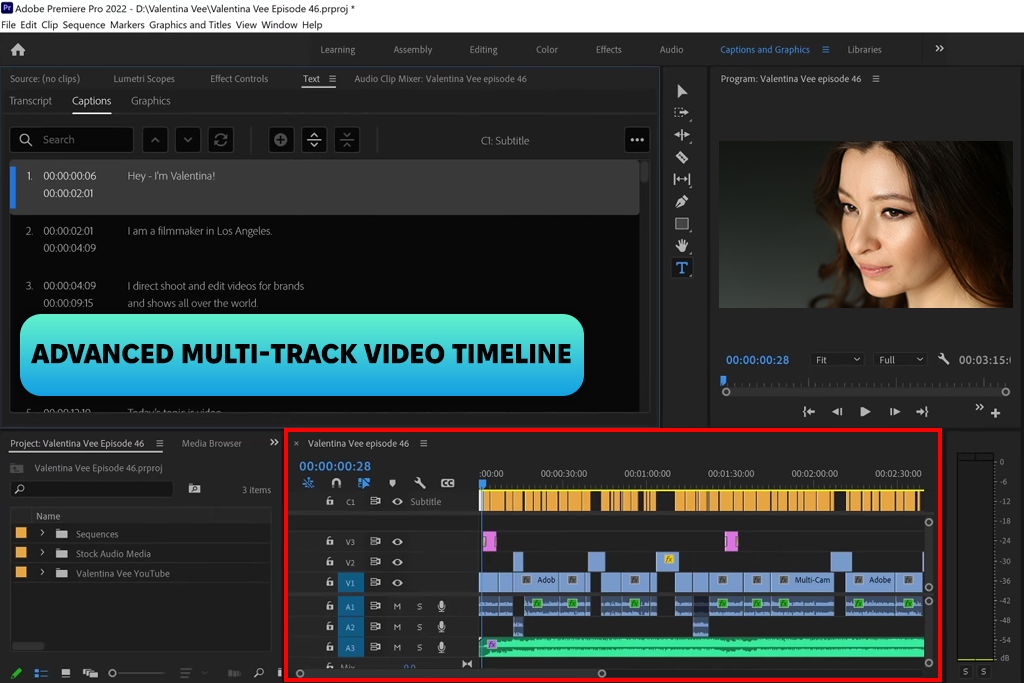Click find-in-bin folder search icon
This screenshot has height=683, width=1024.
(195, 488)
